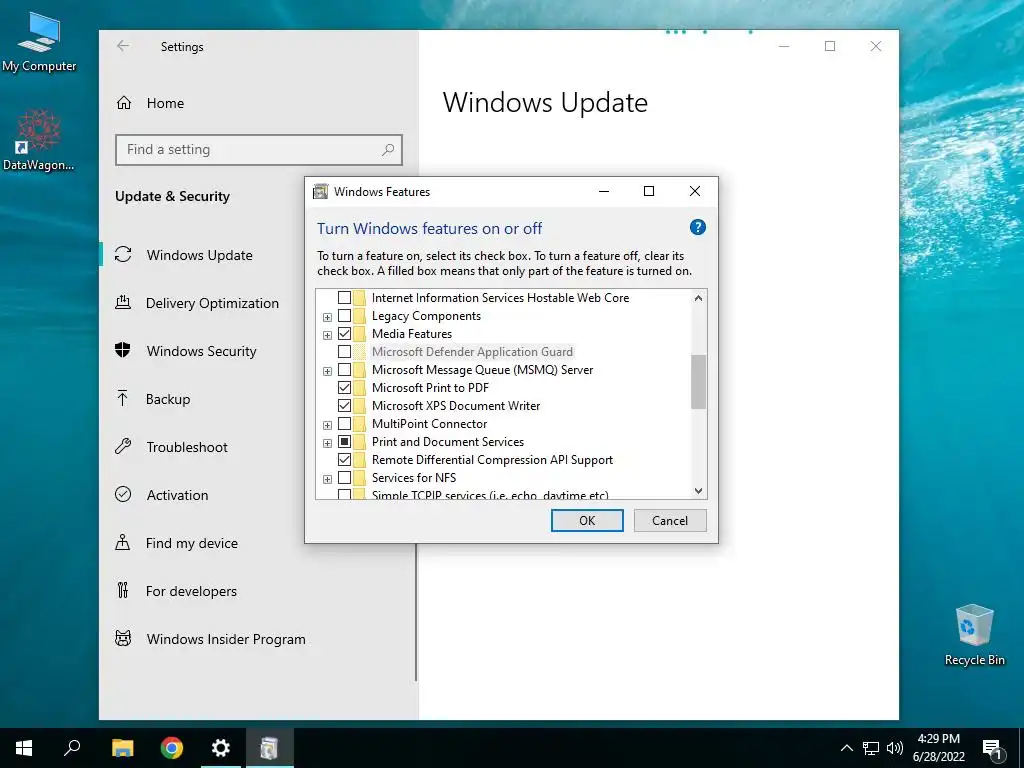Toggle Print and Document Services checkbox
The width and height of the screenshot is (1024, 768).
(344, 442)
